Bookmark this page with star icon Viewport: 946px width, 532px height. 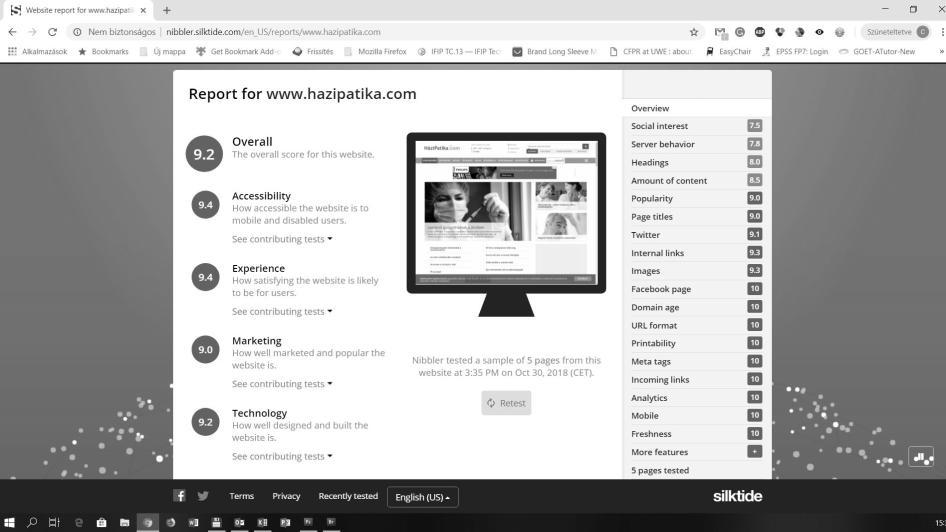(x=694, y=32)
